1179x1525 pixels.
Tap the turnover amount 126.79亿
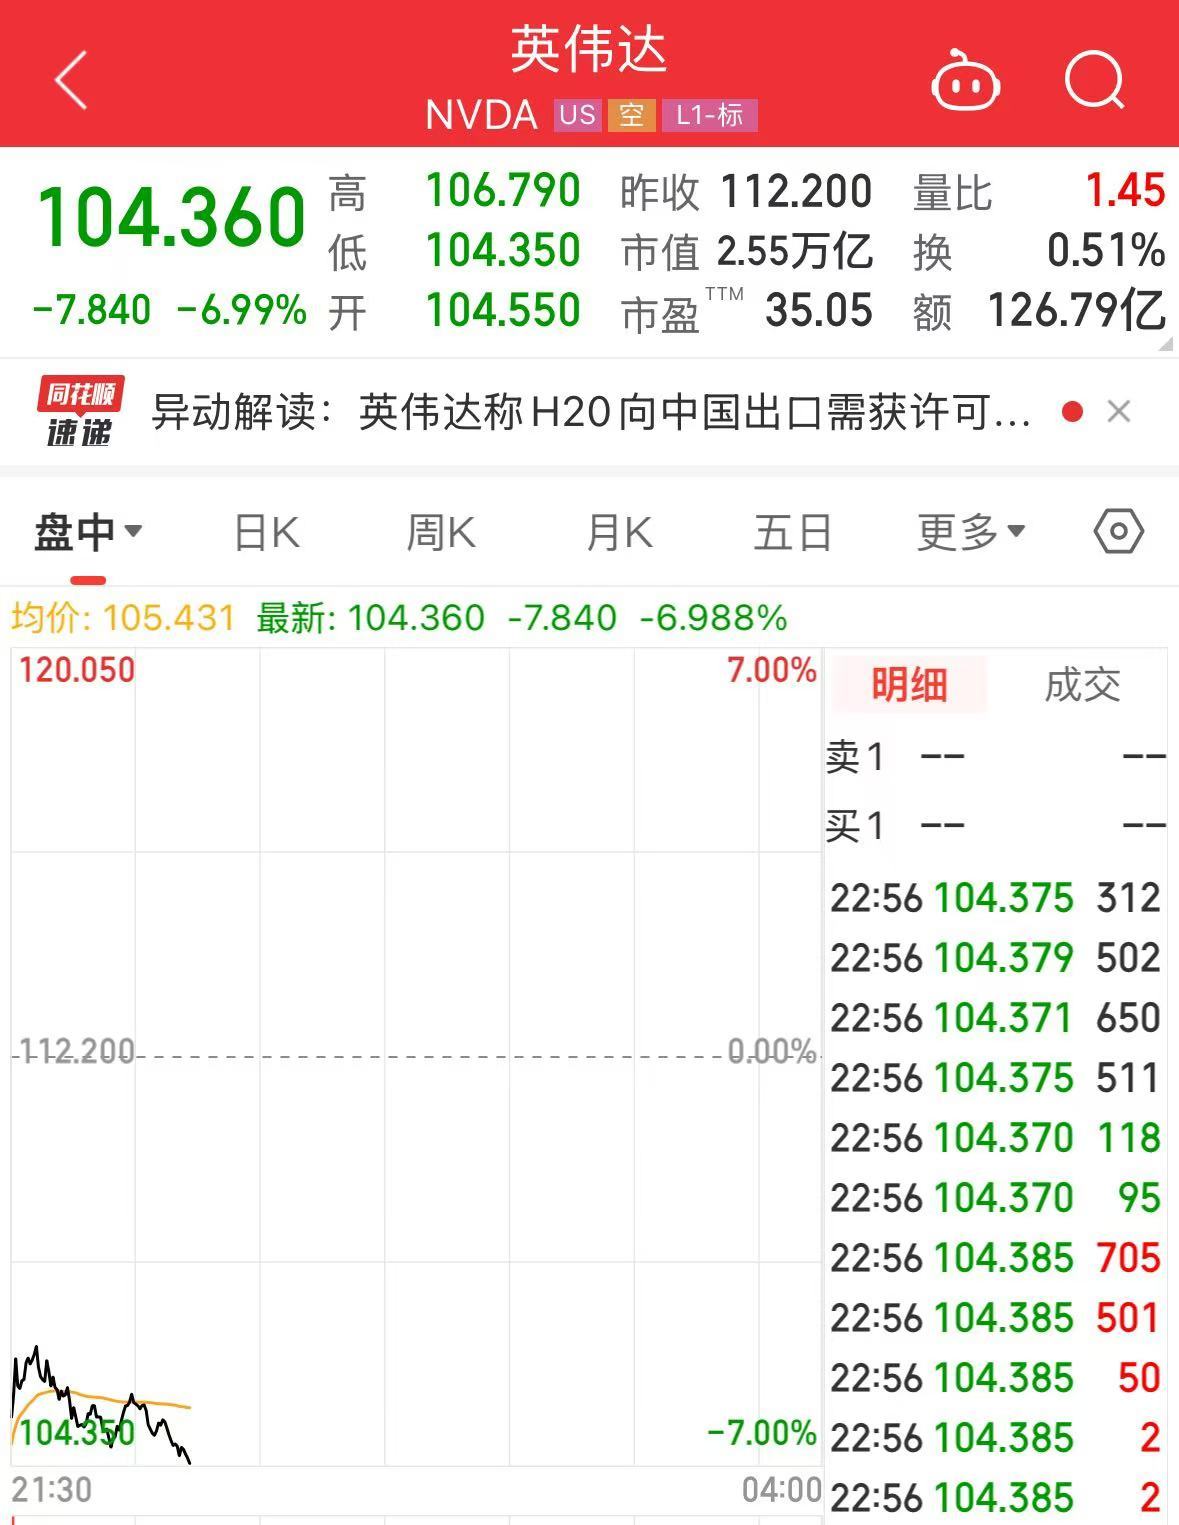point(1076,310)
